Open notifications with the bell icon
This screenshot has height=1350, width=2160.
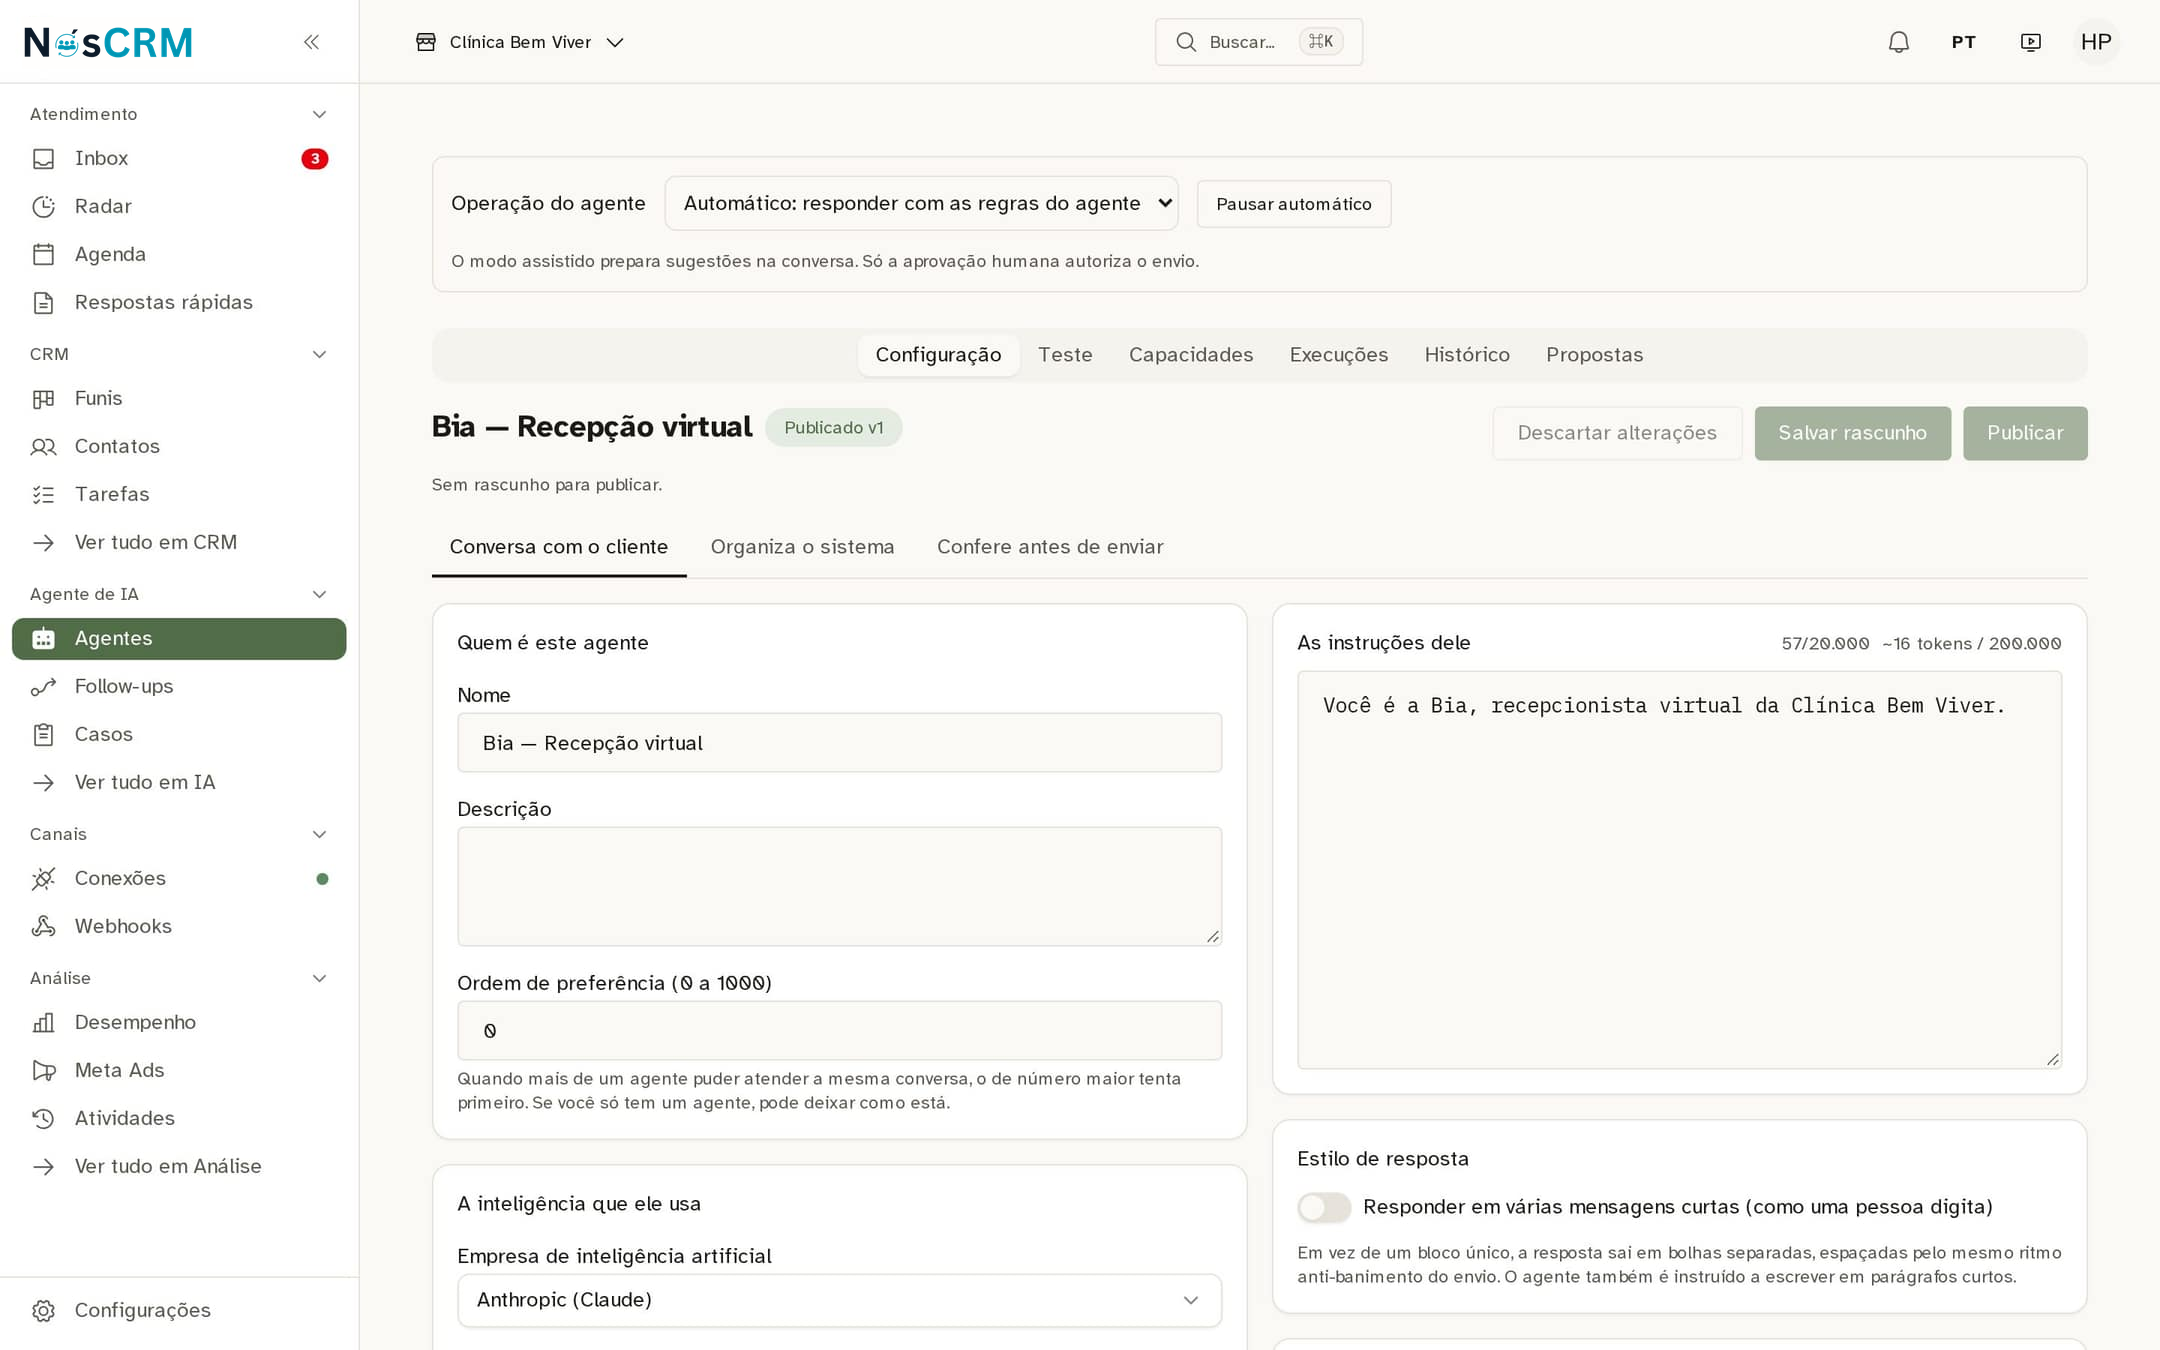[x=1898, y=42]
